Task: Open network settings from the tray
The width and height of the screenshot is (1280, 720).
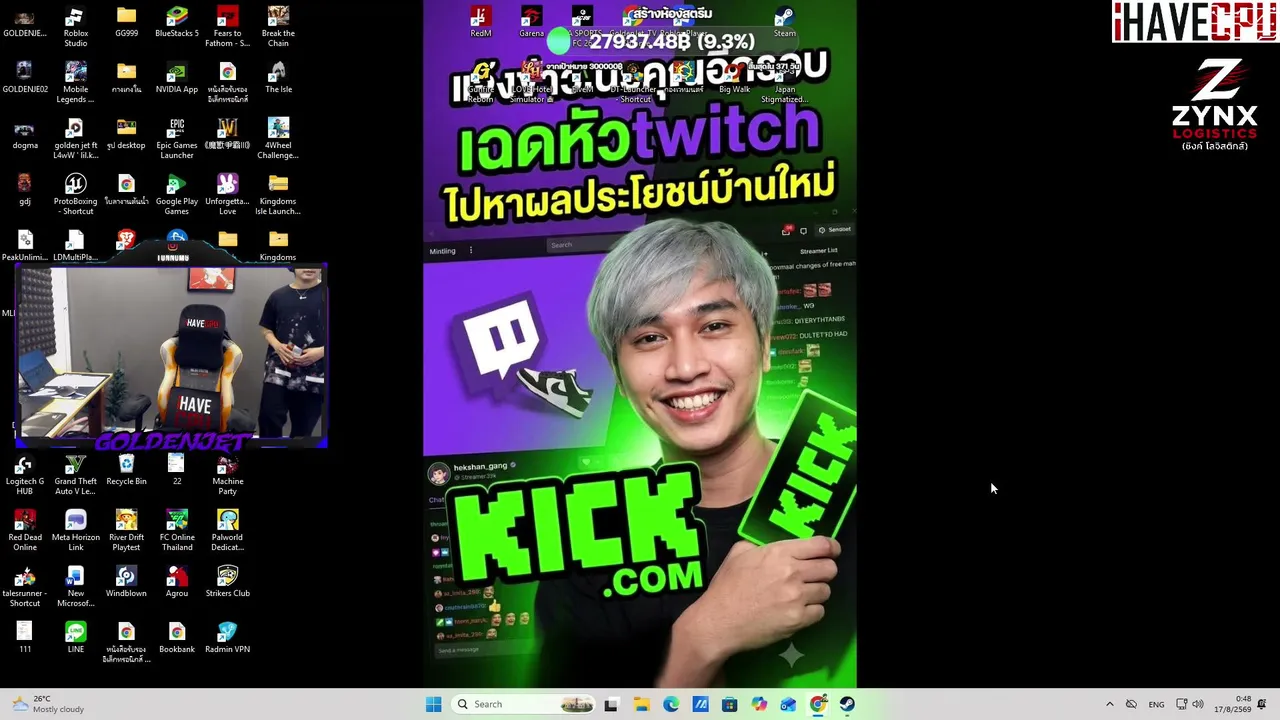Action: click(x=1181, y=704)
